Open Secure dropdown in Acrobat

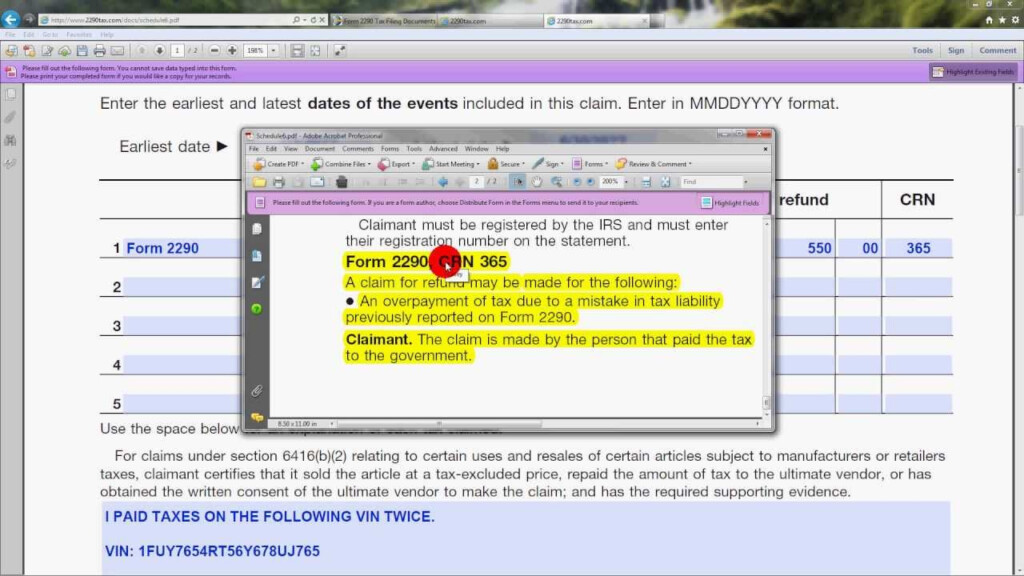(506, 164)
